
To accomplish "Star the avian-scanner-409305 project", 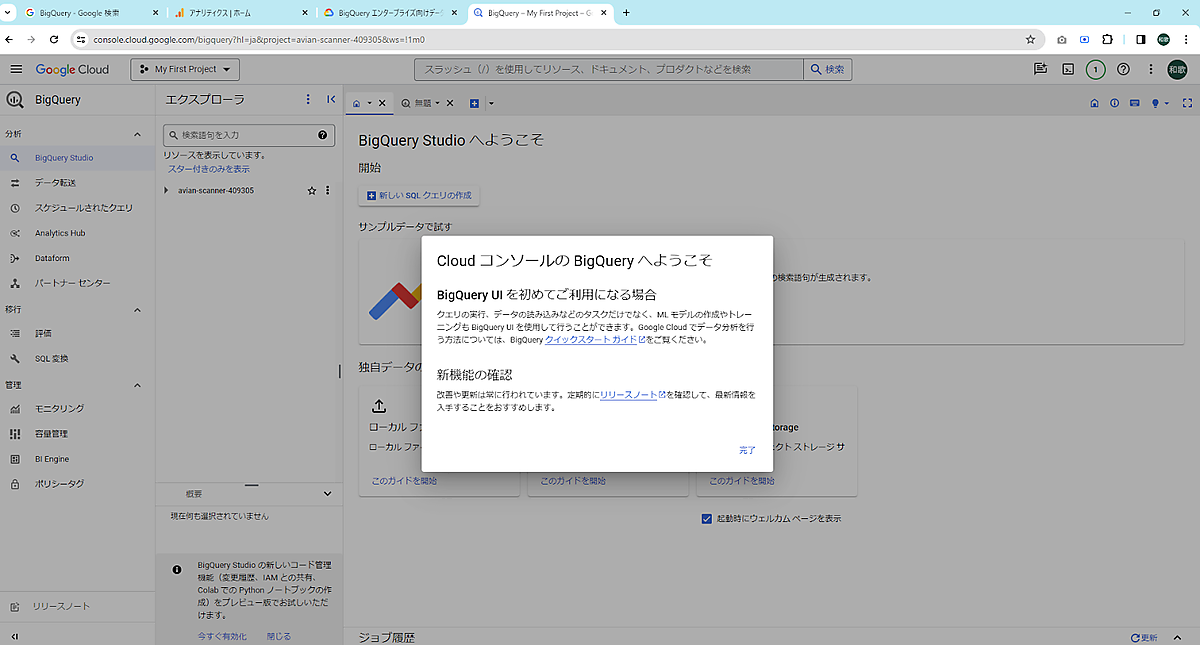I will 312,190.
